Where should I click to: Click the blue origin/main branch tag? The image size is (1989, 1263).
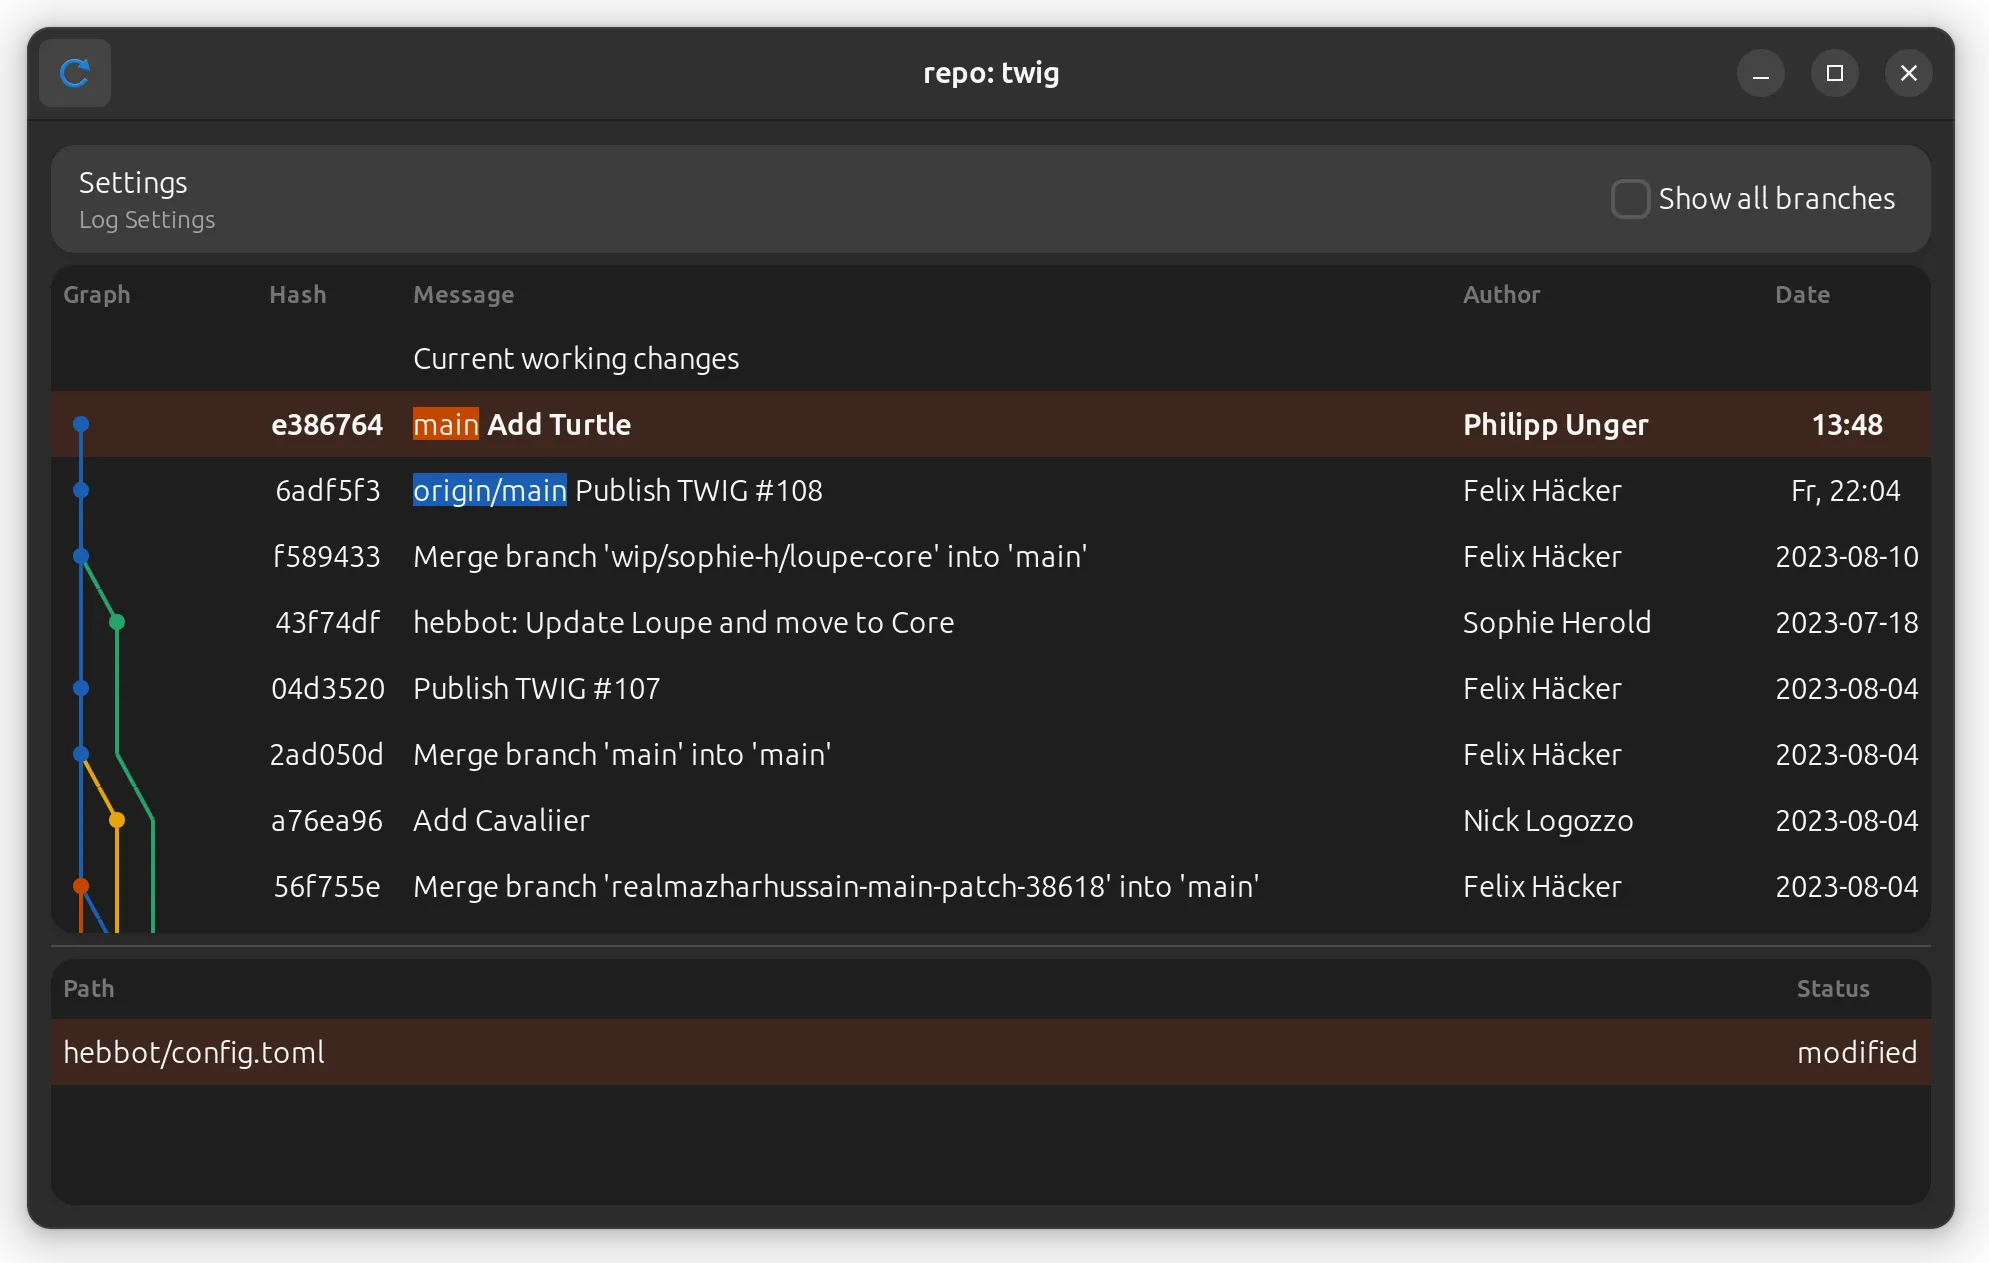pos(489,491)
